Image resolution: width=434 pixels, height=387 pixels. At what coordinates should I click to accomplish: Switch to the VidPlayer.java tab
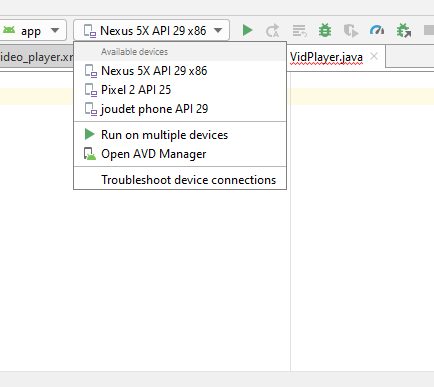(x=326, y=57)
